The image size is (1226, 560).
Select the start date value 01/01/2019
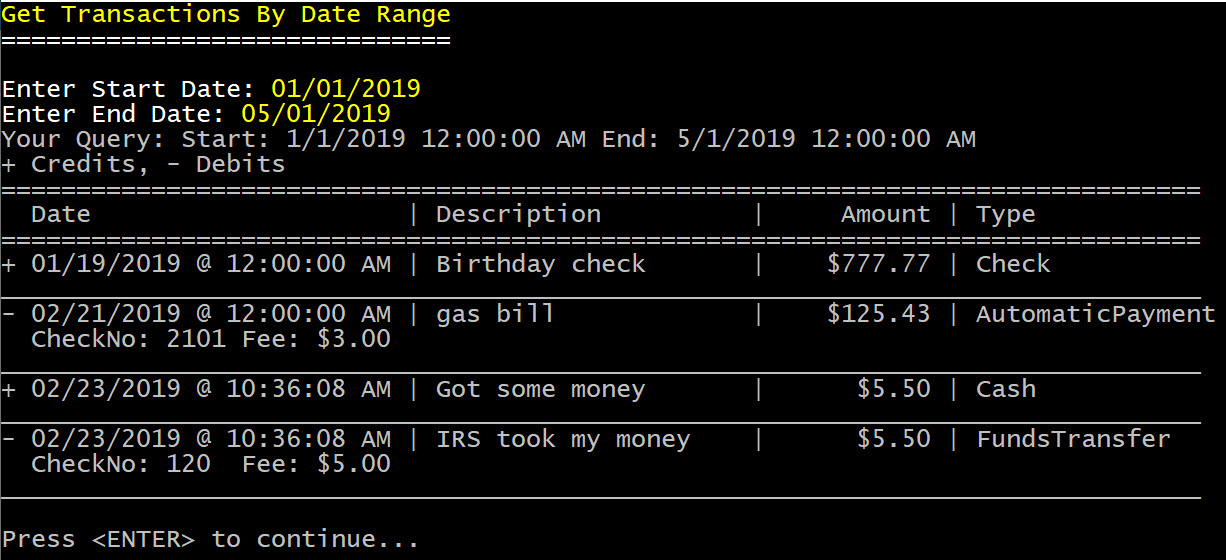pyautogui.click(x=346, y=89)
